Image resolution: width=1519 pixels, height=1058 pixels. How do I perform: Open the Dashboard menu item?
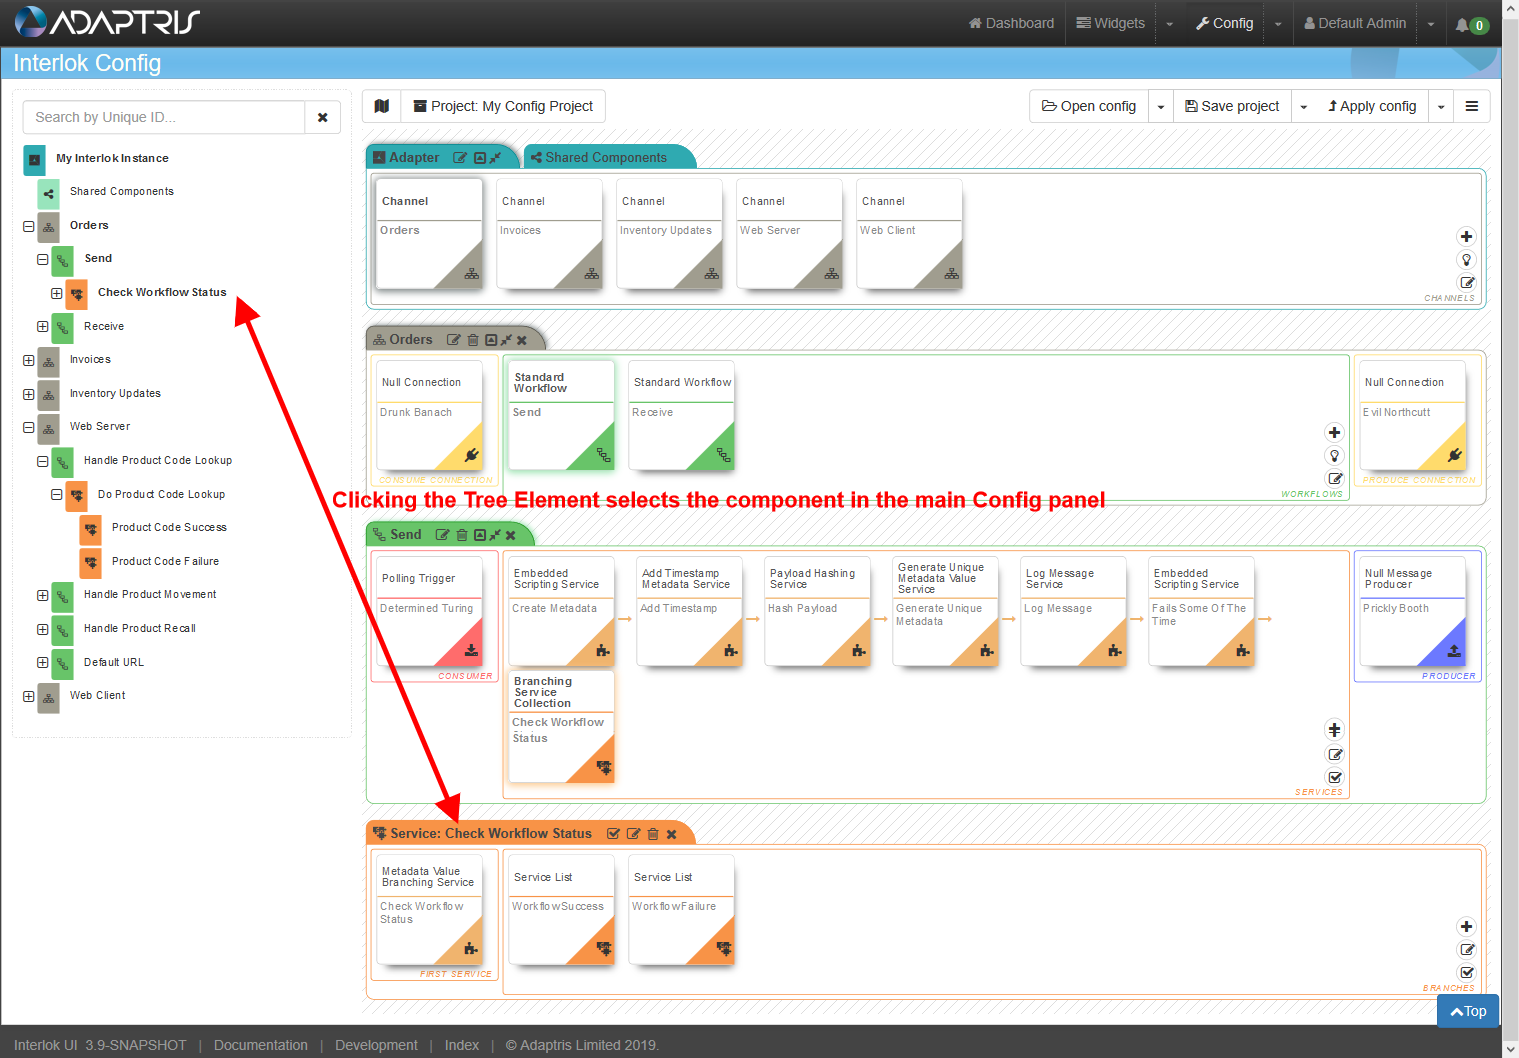point(1011,23)
